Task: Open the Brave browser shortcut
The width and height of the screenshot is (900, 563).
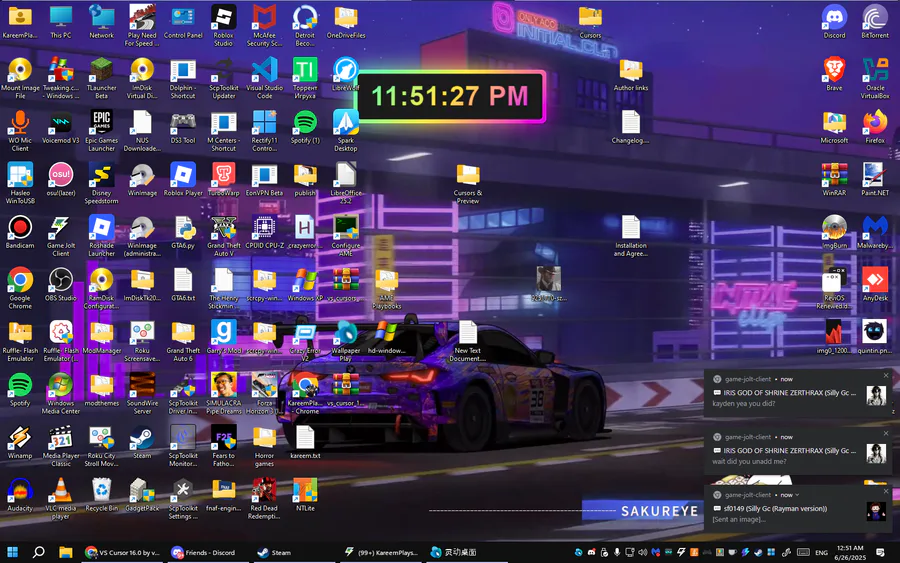Action: pos(834,74)
